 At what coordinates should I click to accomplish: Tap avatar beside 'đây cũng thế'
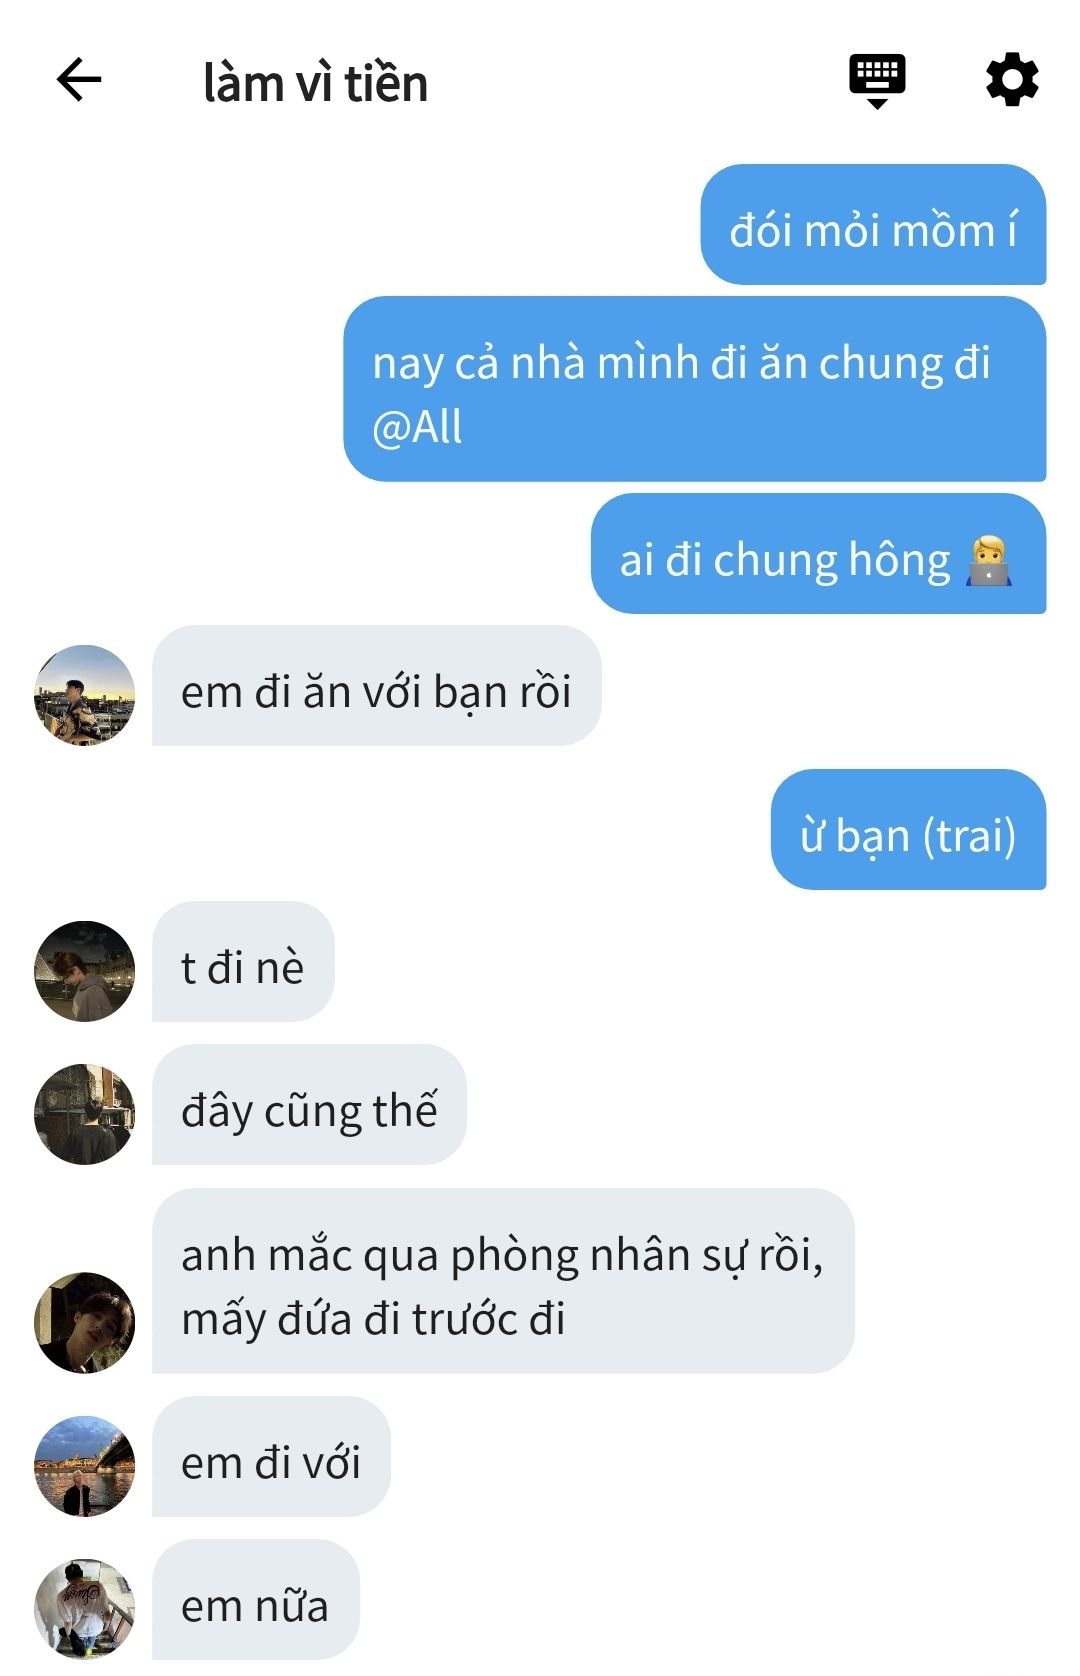click(x=85, y=1114)
